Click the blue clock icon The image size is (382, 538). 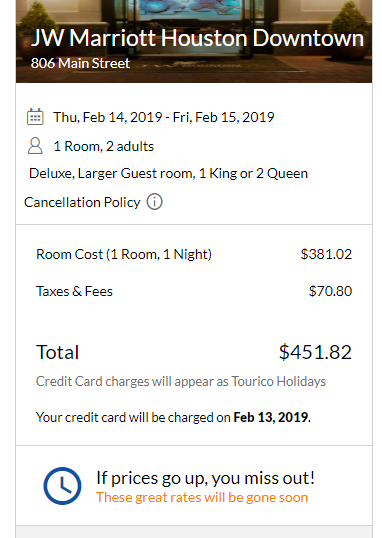coord(62,486)
